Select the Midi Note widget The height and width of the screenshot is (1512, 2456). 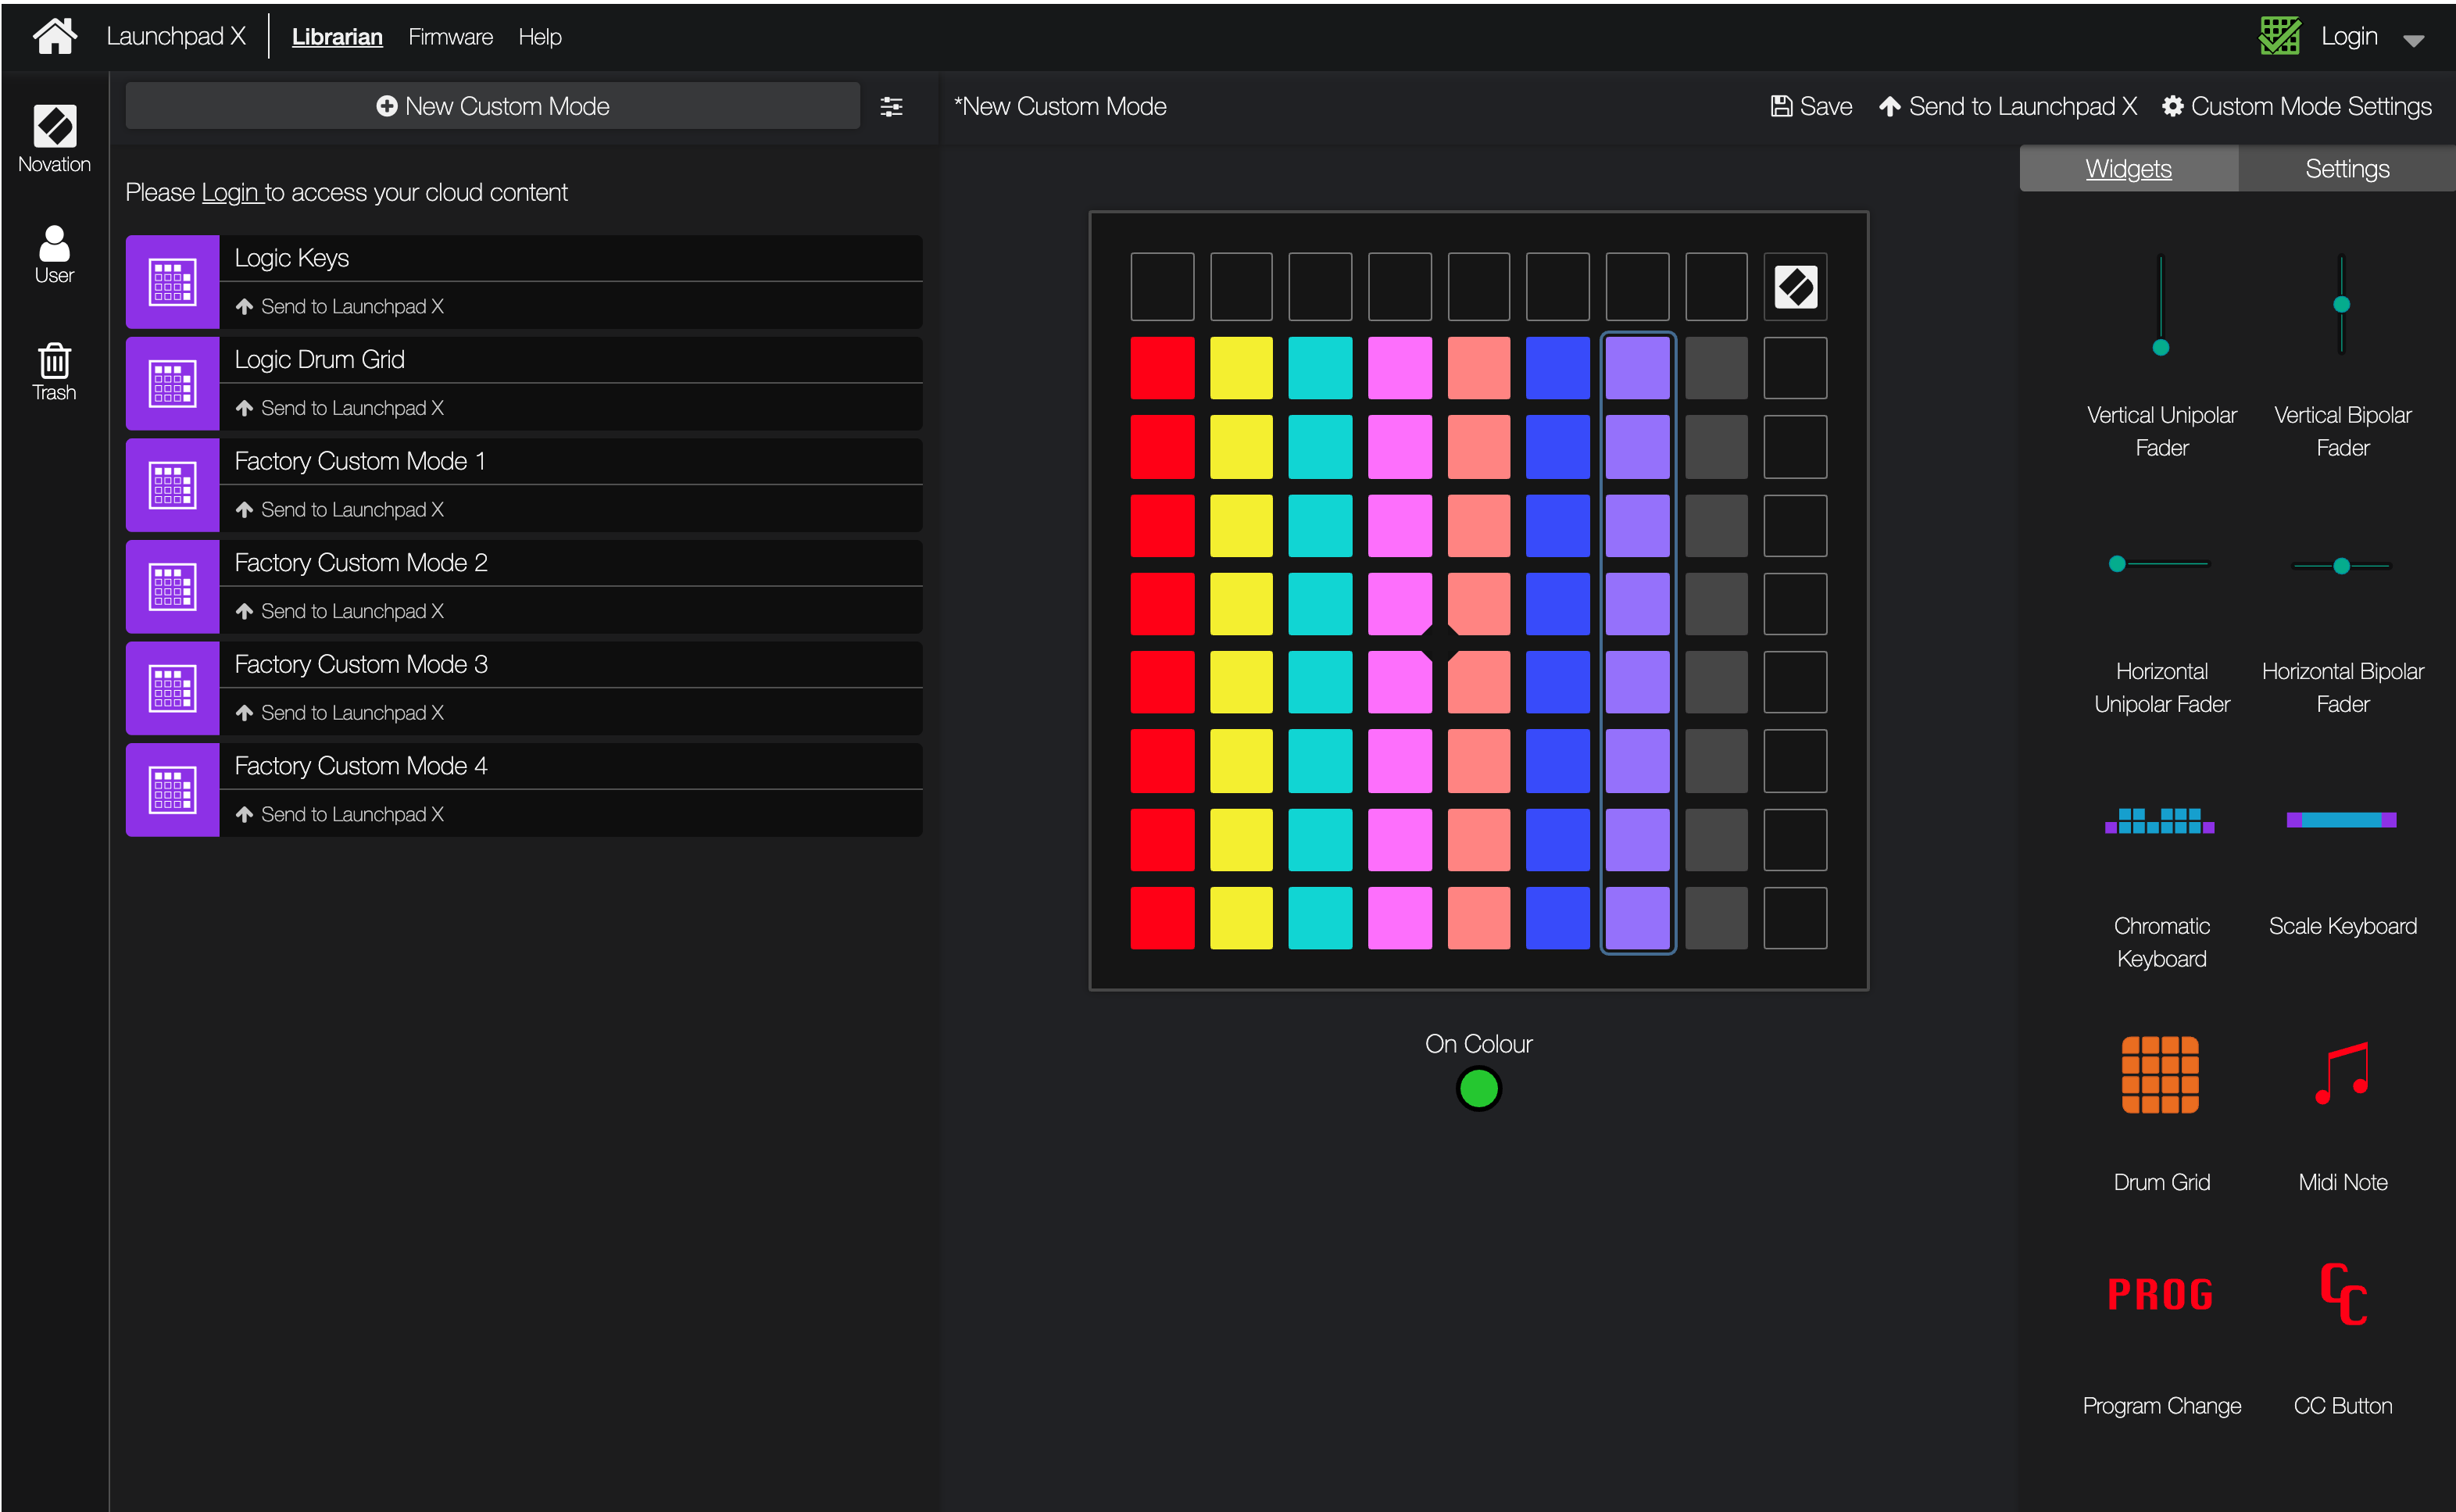pyautogui.click(x=2342, y=1115)
